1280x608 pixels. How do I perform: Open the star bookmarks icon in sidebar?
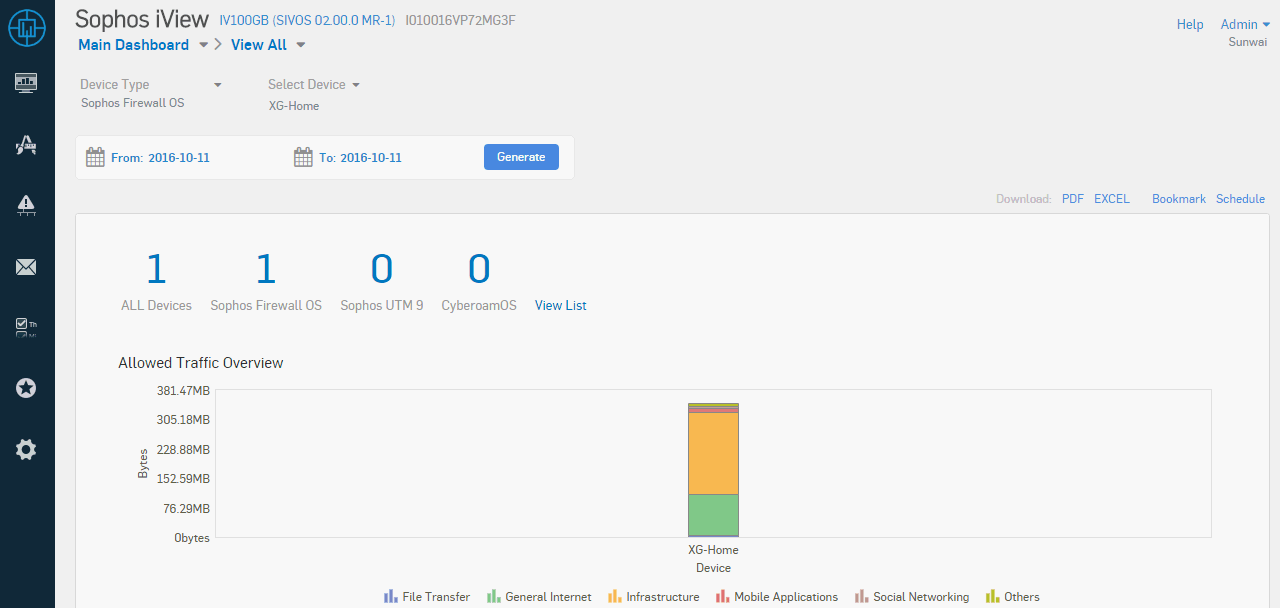tap(26, 388)
